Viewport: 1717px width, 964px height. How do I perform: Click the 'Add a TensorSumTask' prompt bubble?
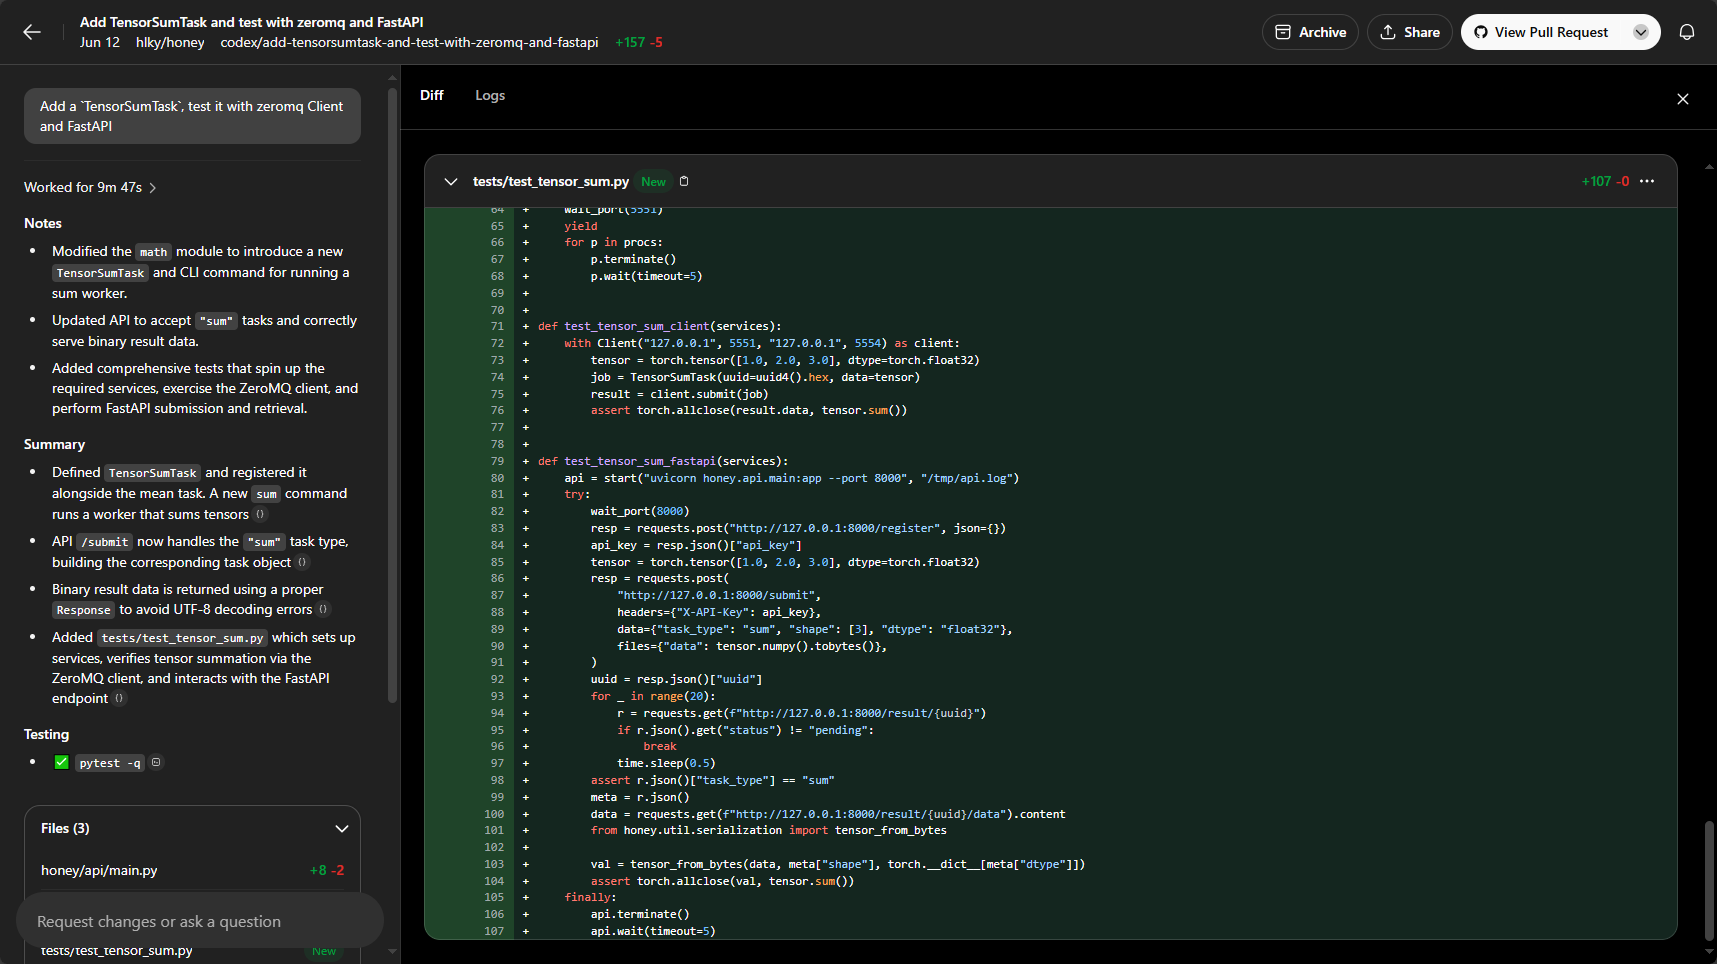pyautogui.click(x=192, y=116)
